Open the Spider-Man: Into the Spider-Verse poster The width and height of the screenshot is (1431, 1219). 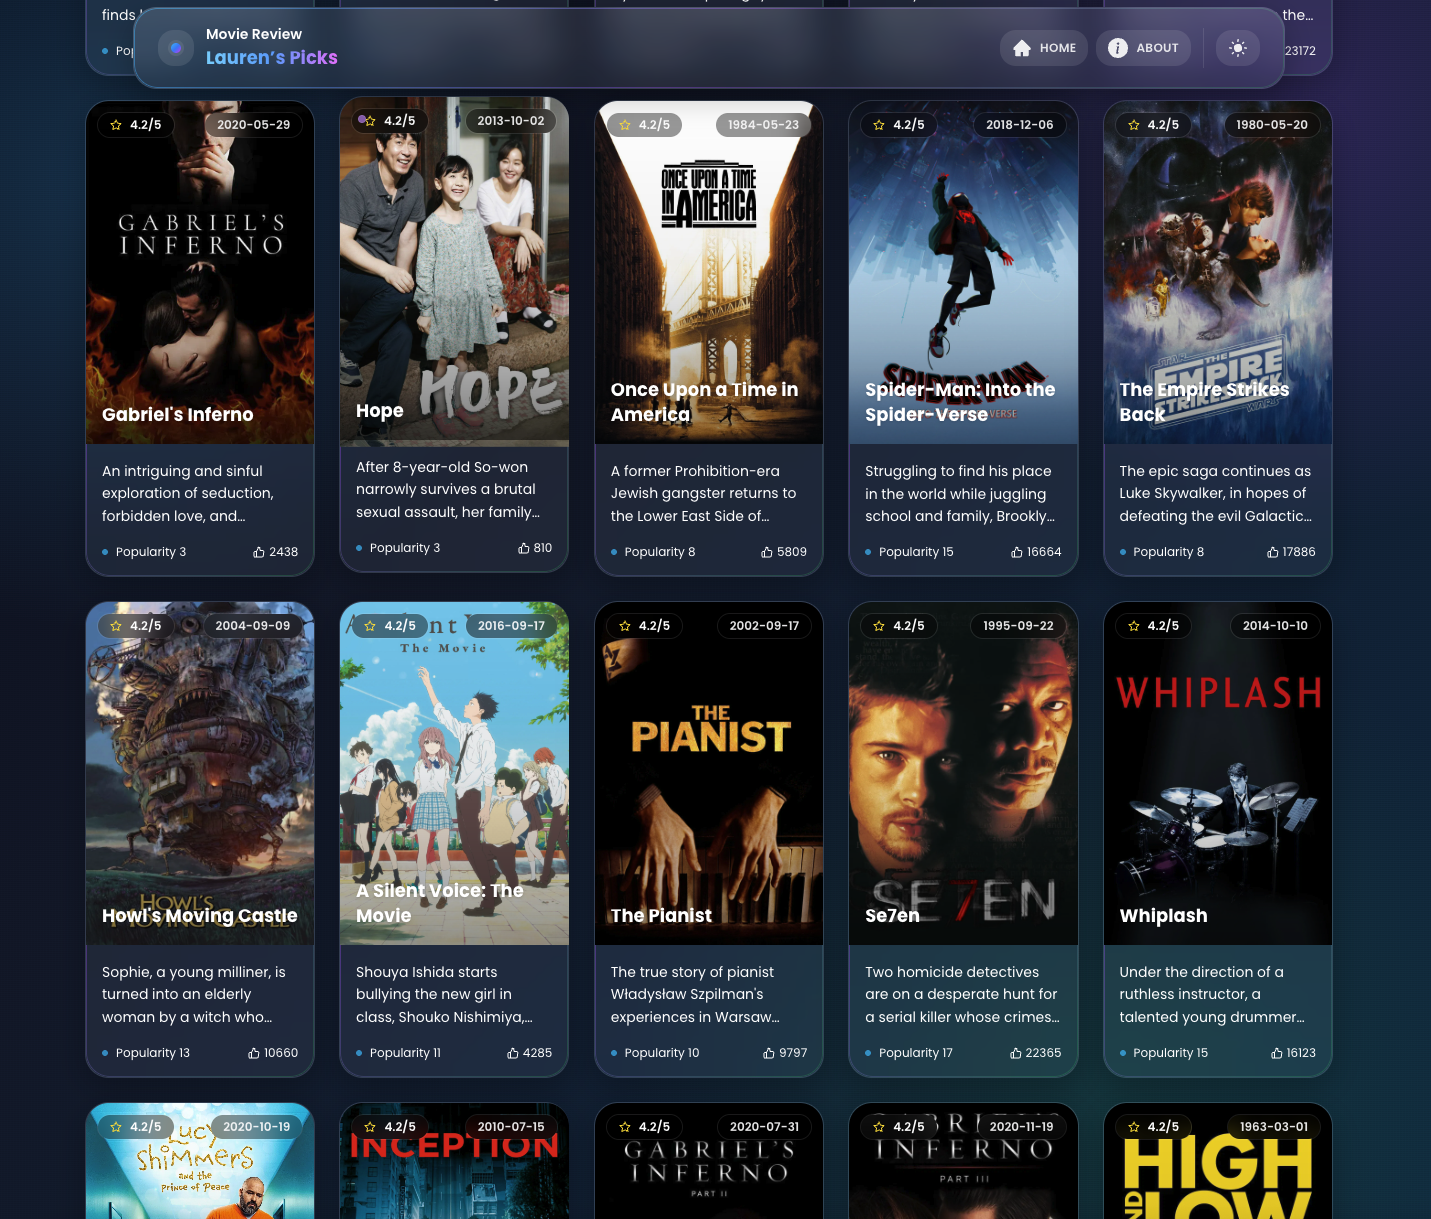click(x=963, y=270)
